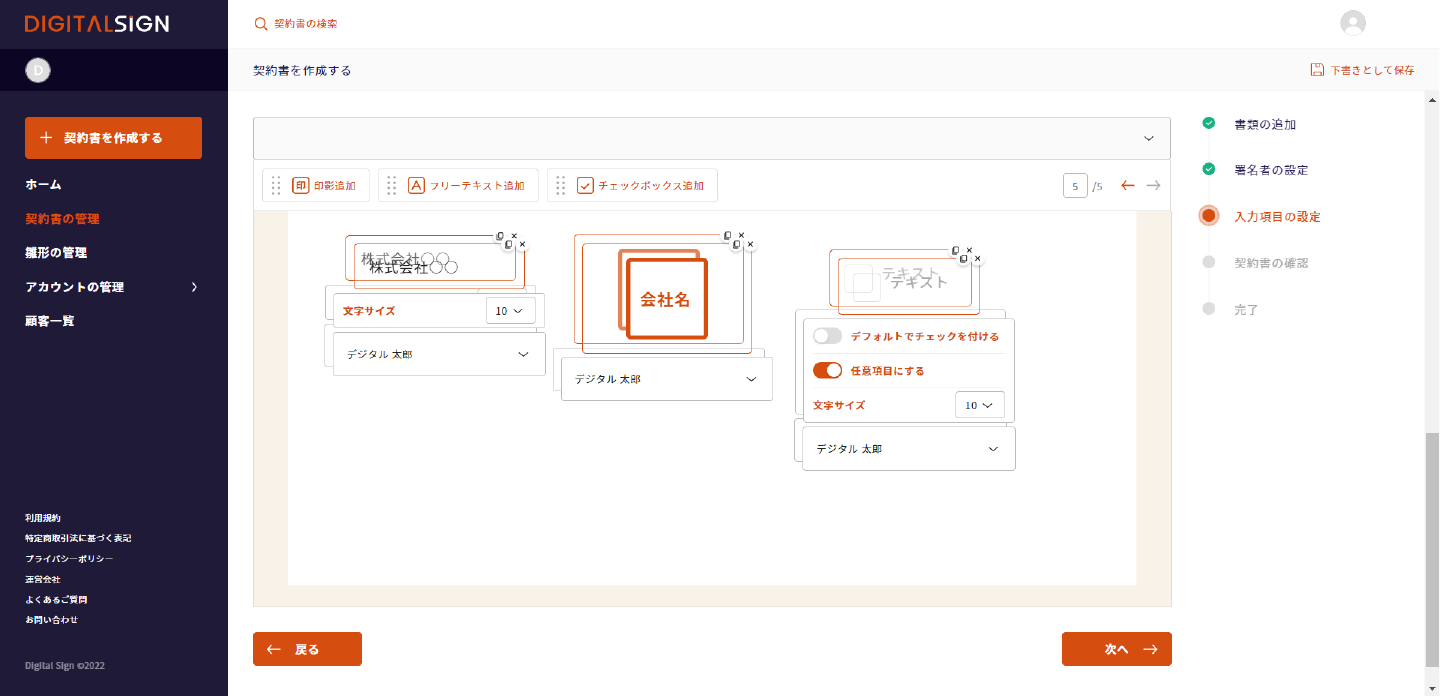Enable デフォルトでチェックを付ける toggle
This screenshot has height=696, width=1440.
click(827, 336)
